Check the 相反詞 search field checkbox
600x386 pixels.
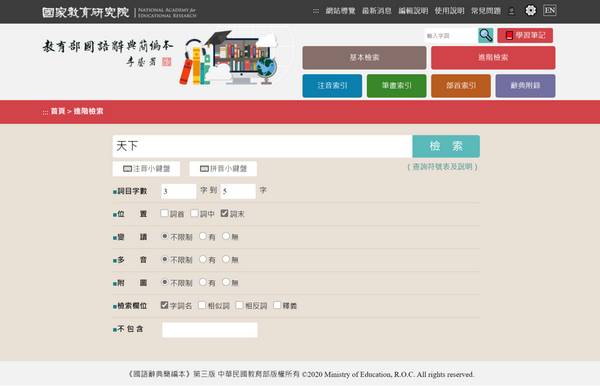pos(240,305)
